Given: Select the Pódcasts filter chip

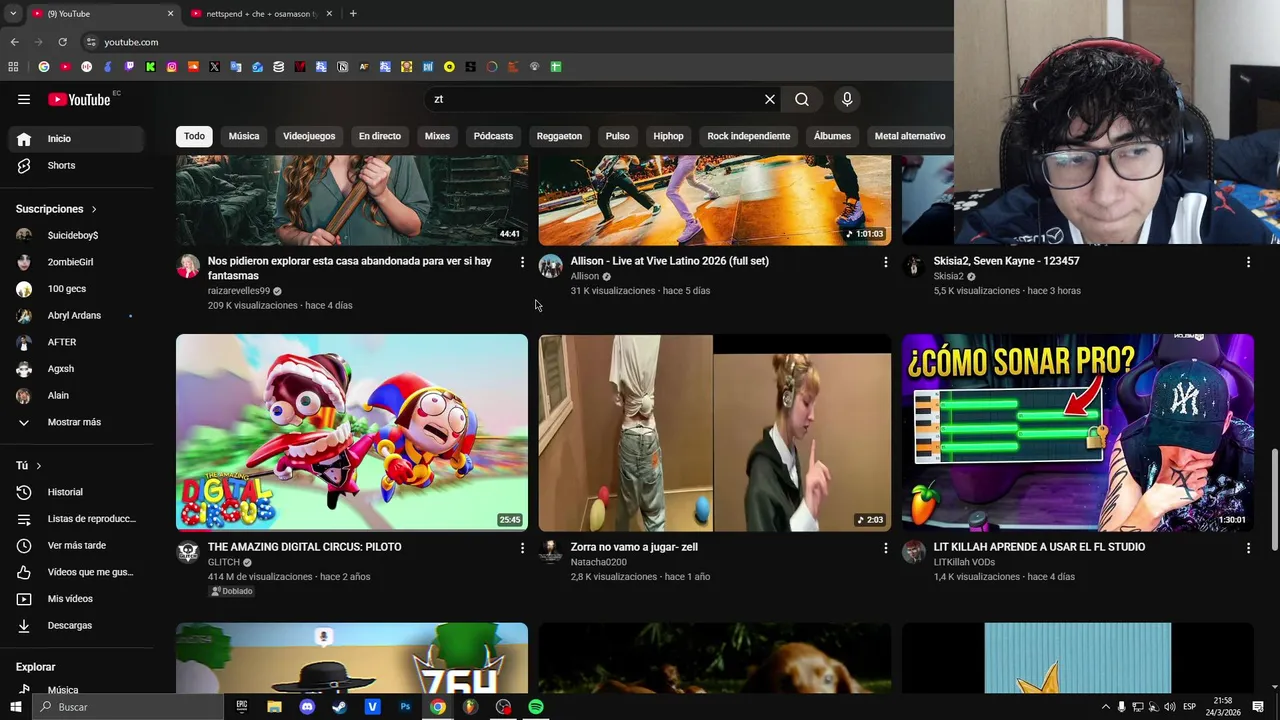Looking at the screenshot, I should coord(493,136).
